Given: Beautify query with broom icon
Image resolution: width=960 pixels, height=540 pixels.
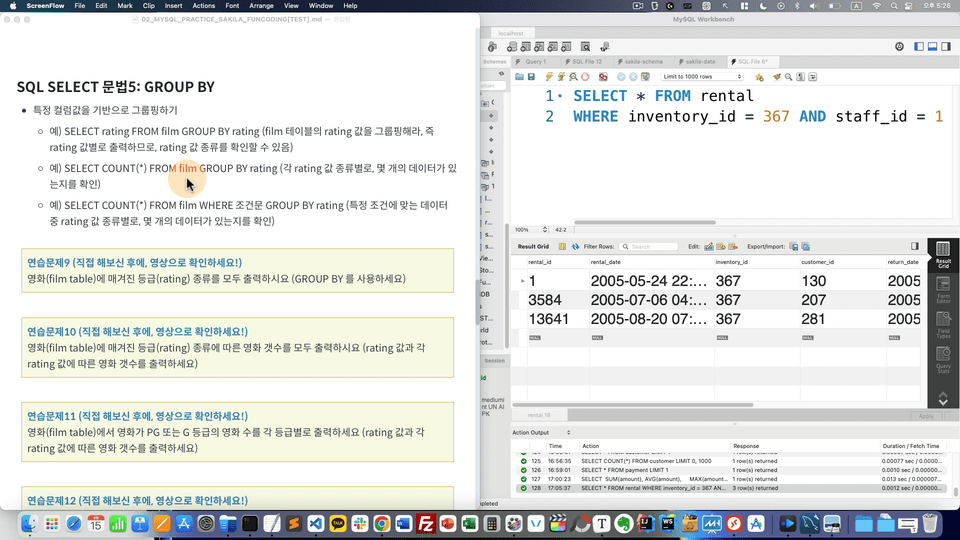Looking at the screenshot, I should (x=777, y=77).
